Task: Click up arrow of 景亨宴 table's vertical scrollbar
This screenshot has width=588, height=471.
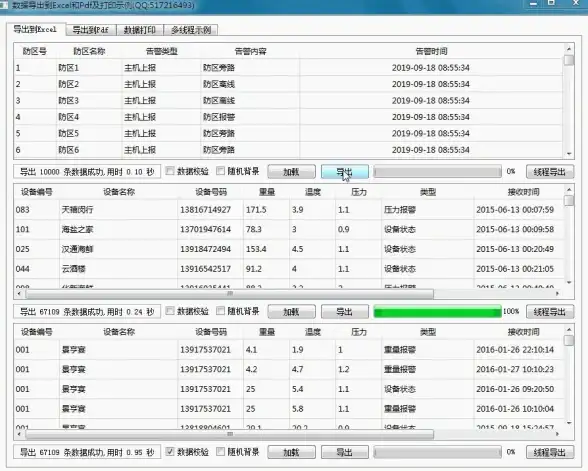Action: point(569,330)
